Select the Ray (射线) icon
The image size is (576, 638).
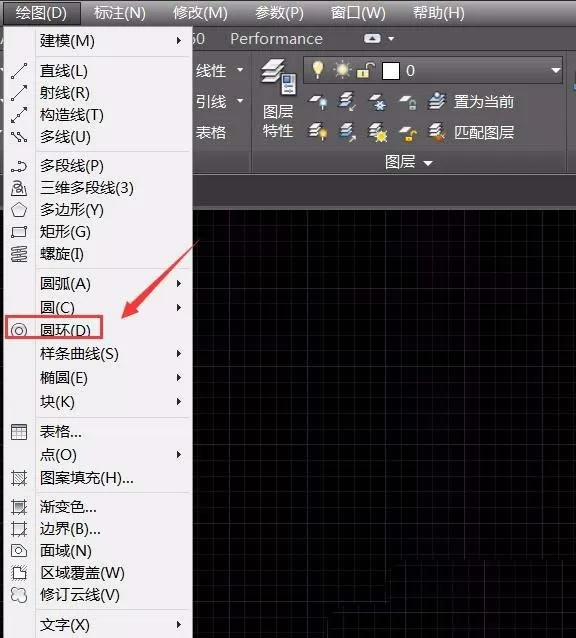tap(19, 93)
